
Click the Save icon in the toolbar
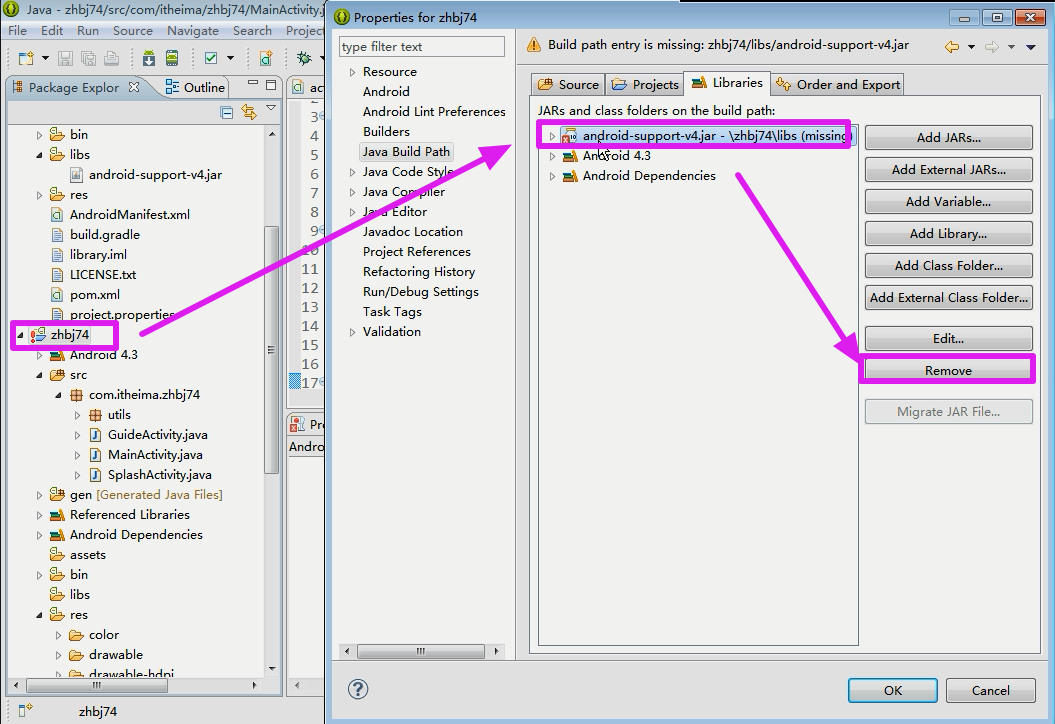(x=65, y=59)
